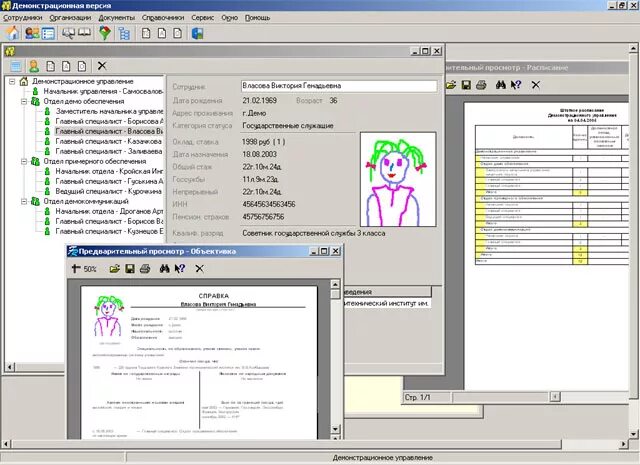Click the save diskette icon in Расписание preview
Viewport: 640px width, 465px height.
pos(466,85)
